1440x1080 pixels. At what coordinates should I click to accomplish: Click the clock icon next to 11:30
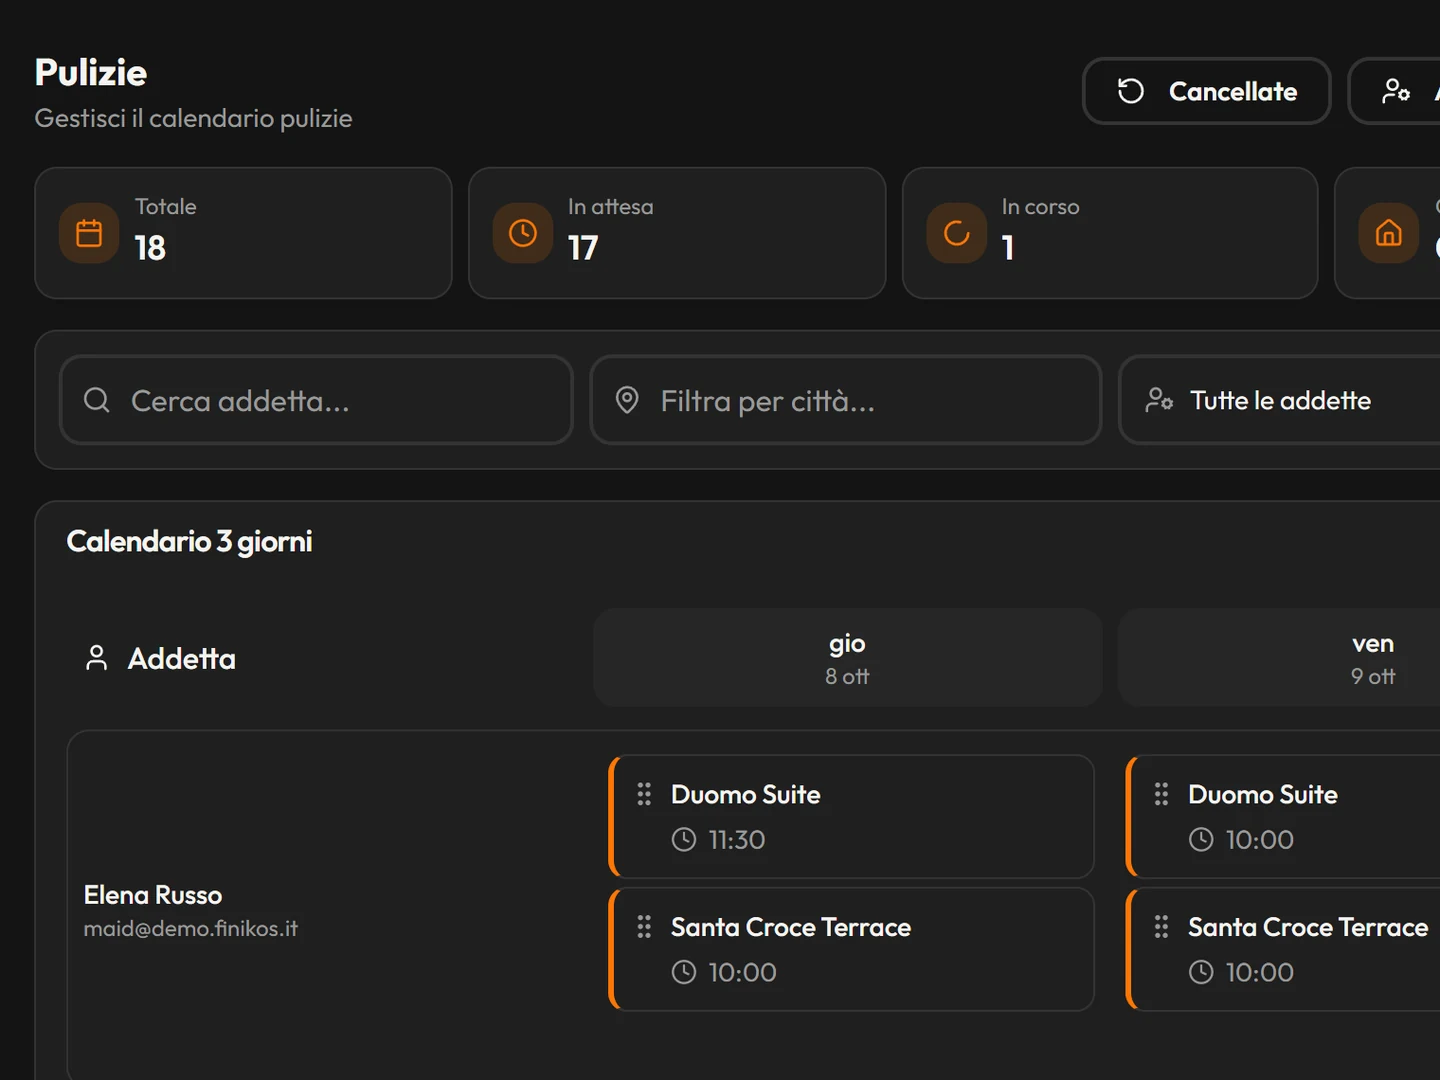(684, 839)
